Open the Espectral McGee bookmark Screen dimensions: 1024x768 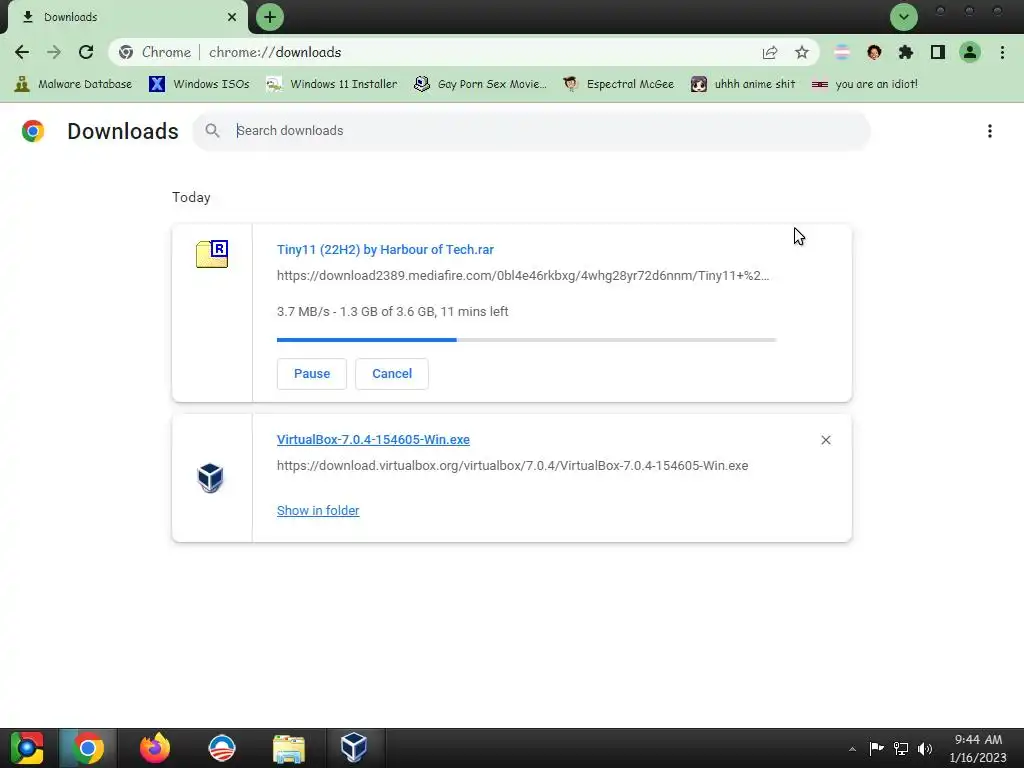tap(619, 84)
